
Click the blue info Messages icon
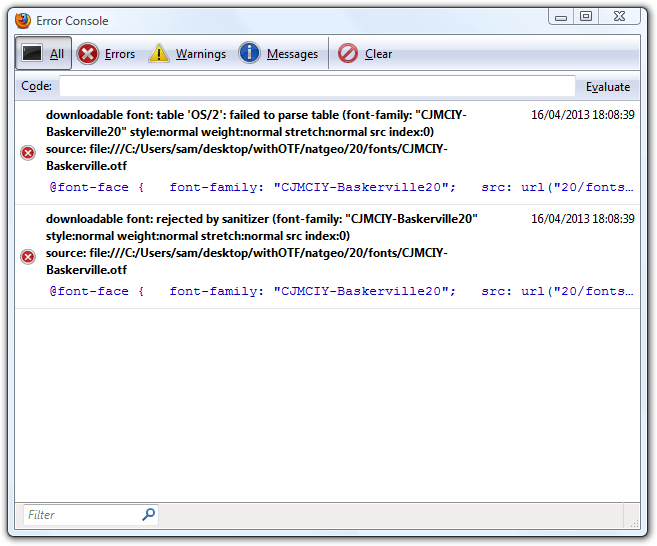[x=250, y=54]
